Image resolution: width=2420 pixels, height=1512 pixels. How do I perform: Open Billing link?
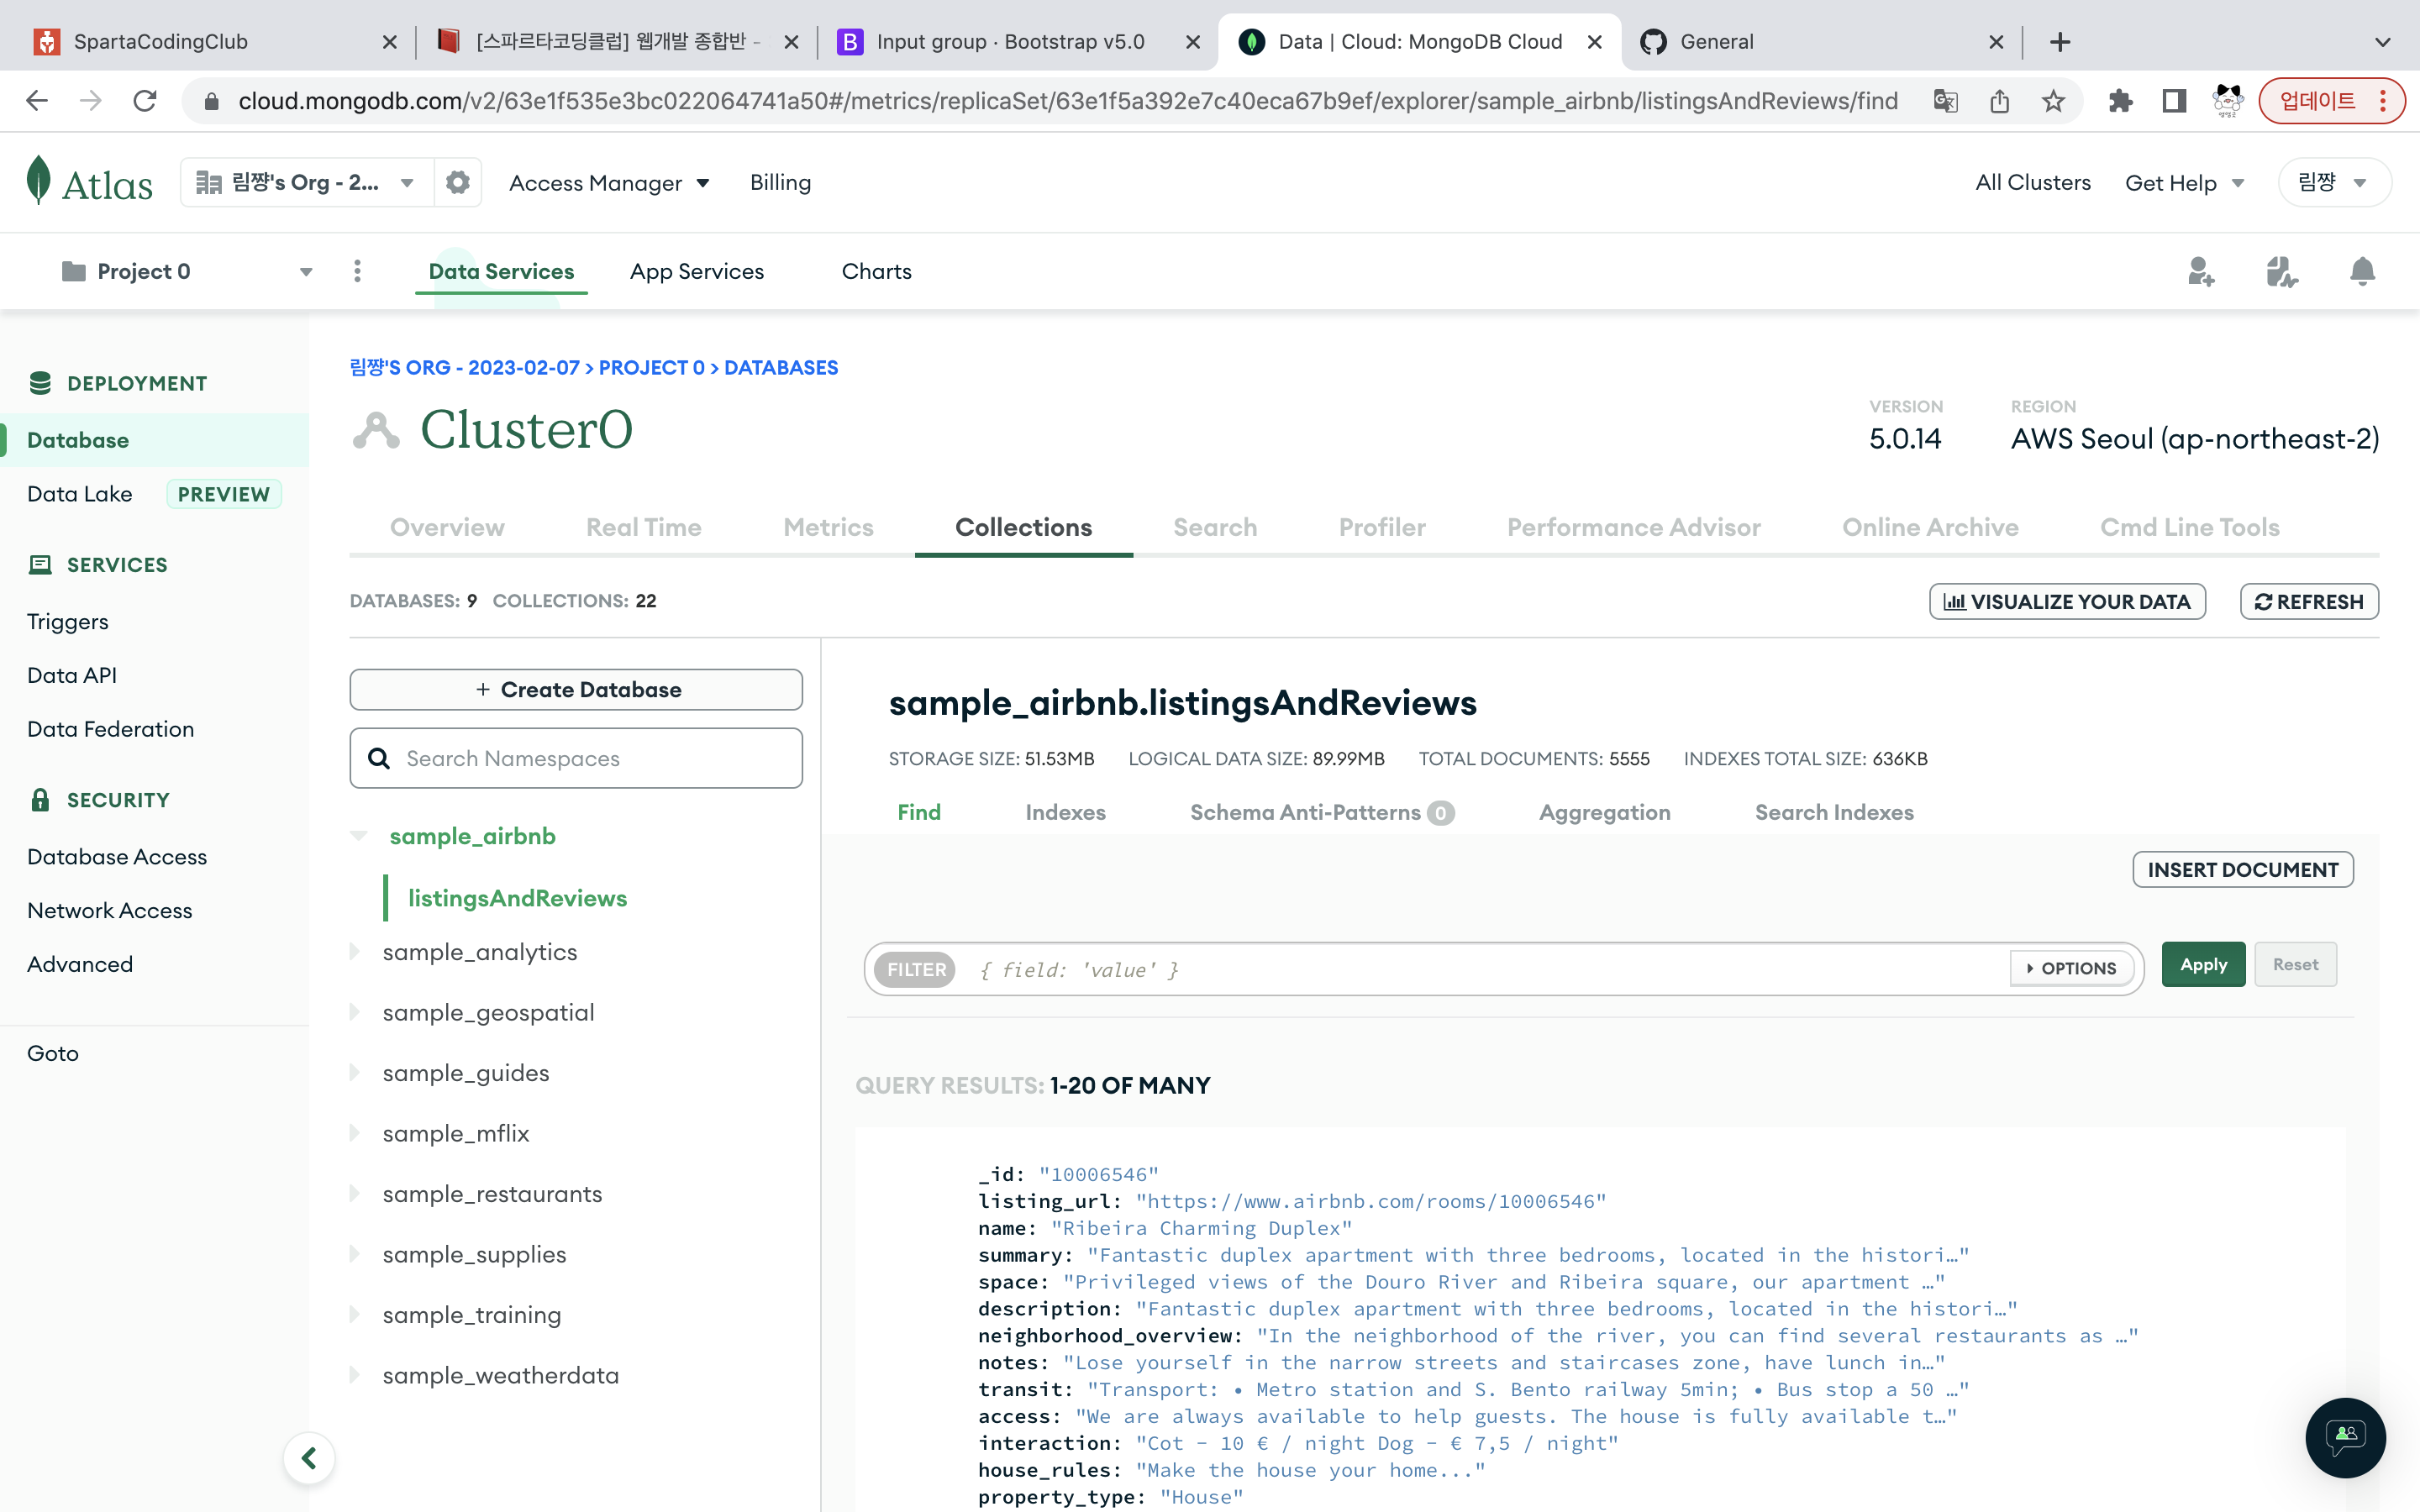coord(780,183)
